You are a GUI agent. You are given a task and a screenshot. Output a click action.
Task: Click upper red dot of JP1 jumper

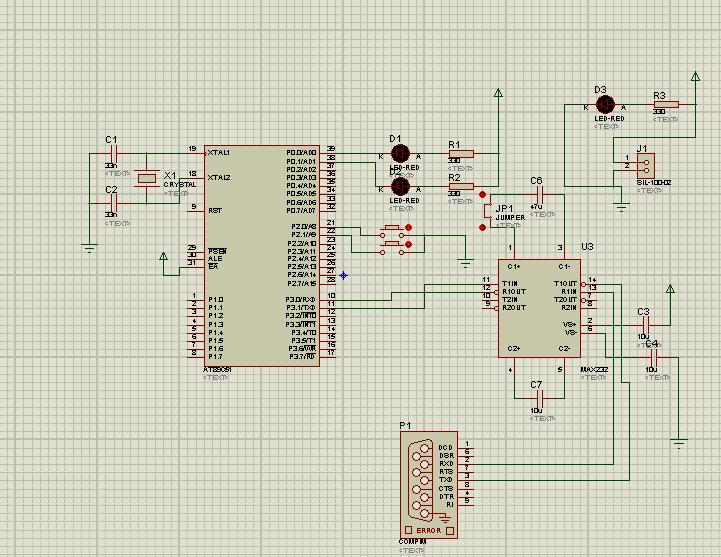pyautogui.click(x=482, y=195)
